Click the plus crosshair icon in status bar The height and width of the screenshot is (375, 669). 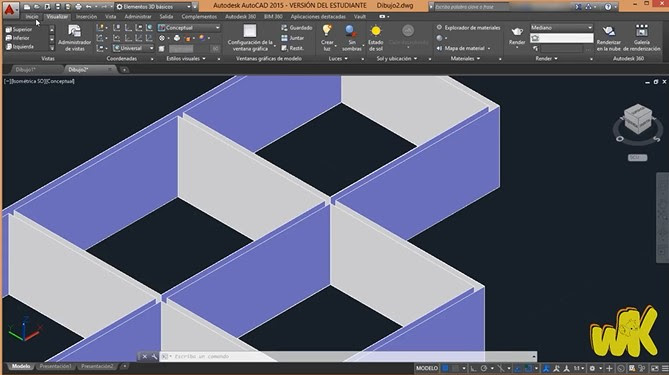pyautogui.click(x=609, y=368)
